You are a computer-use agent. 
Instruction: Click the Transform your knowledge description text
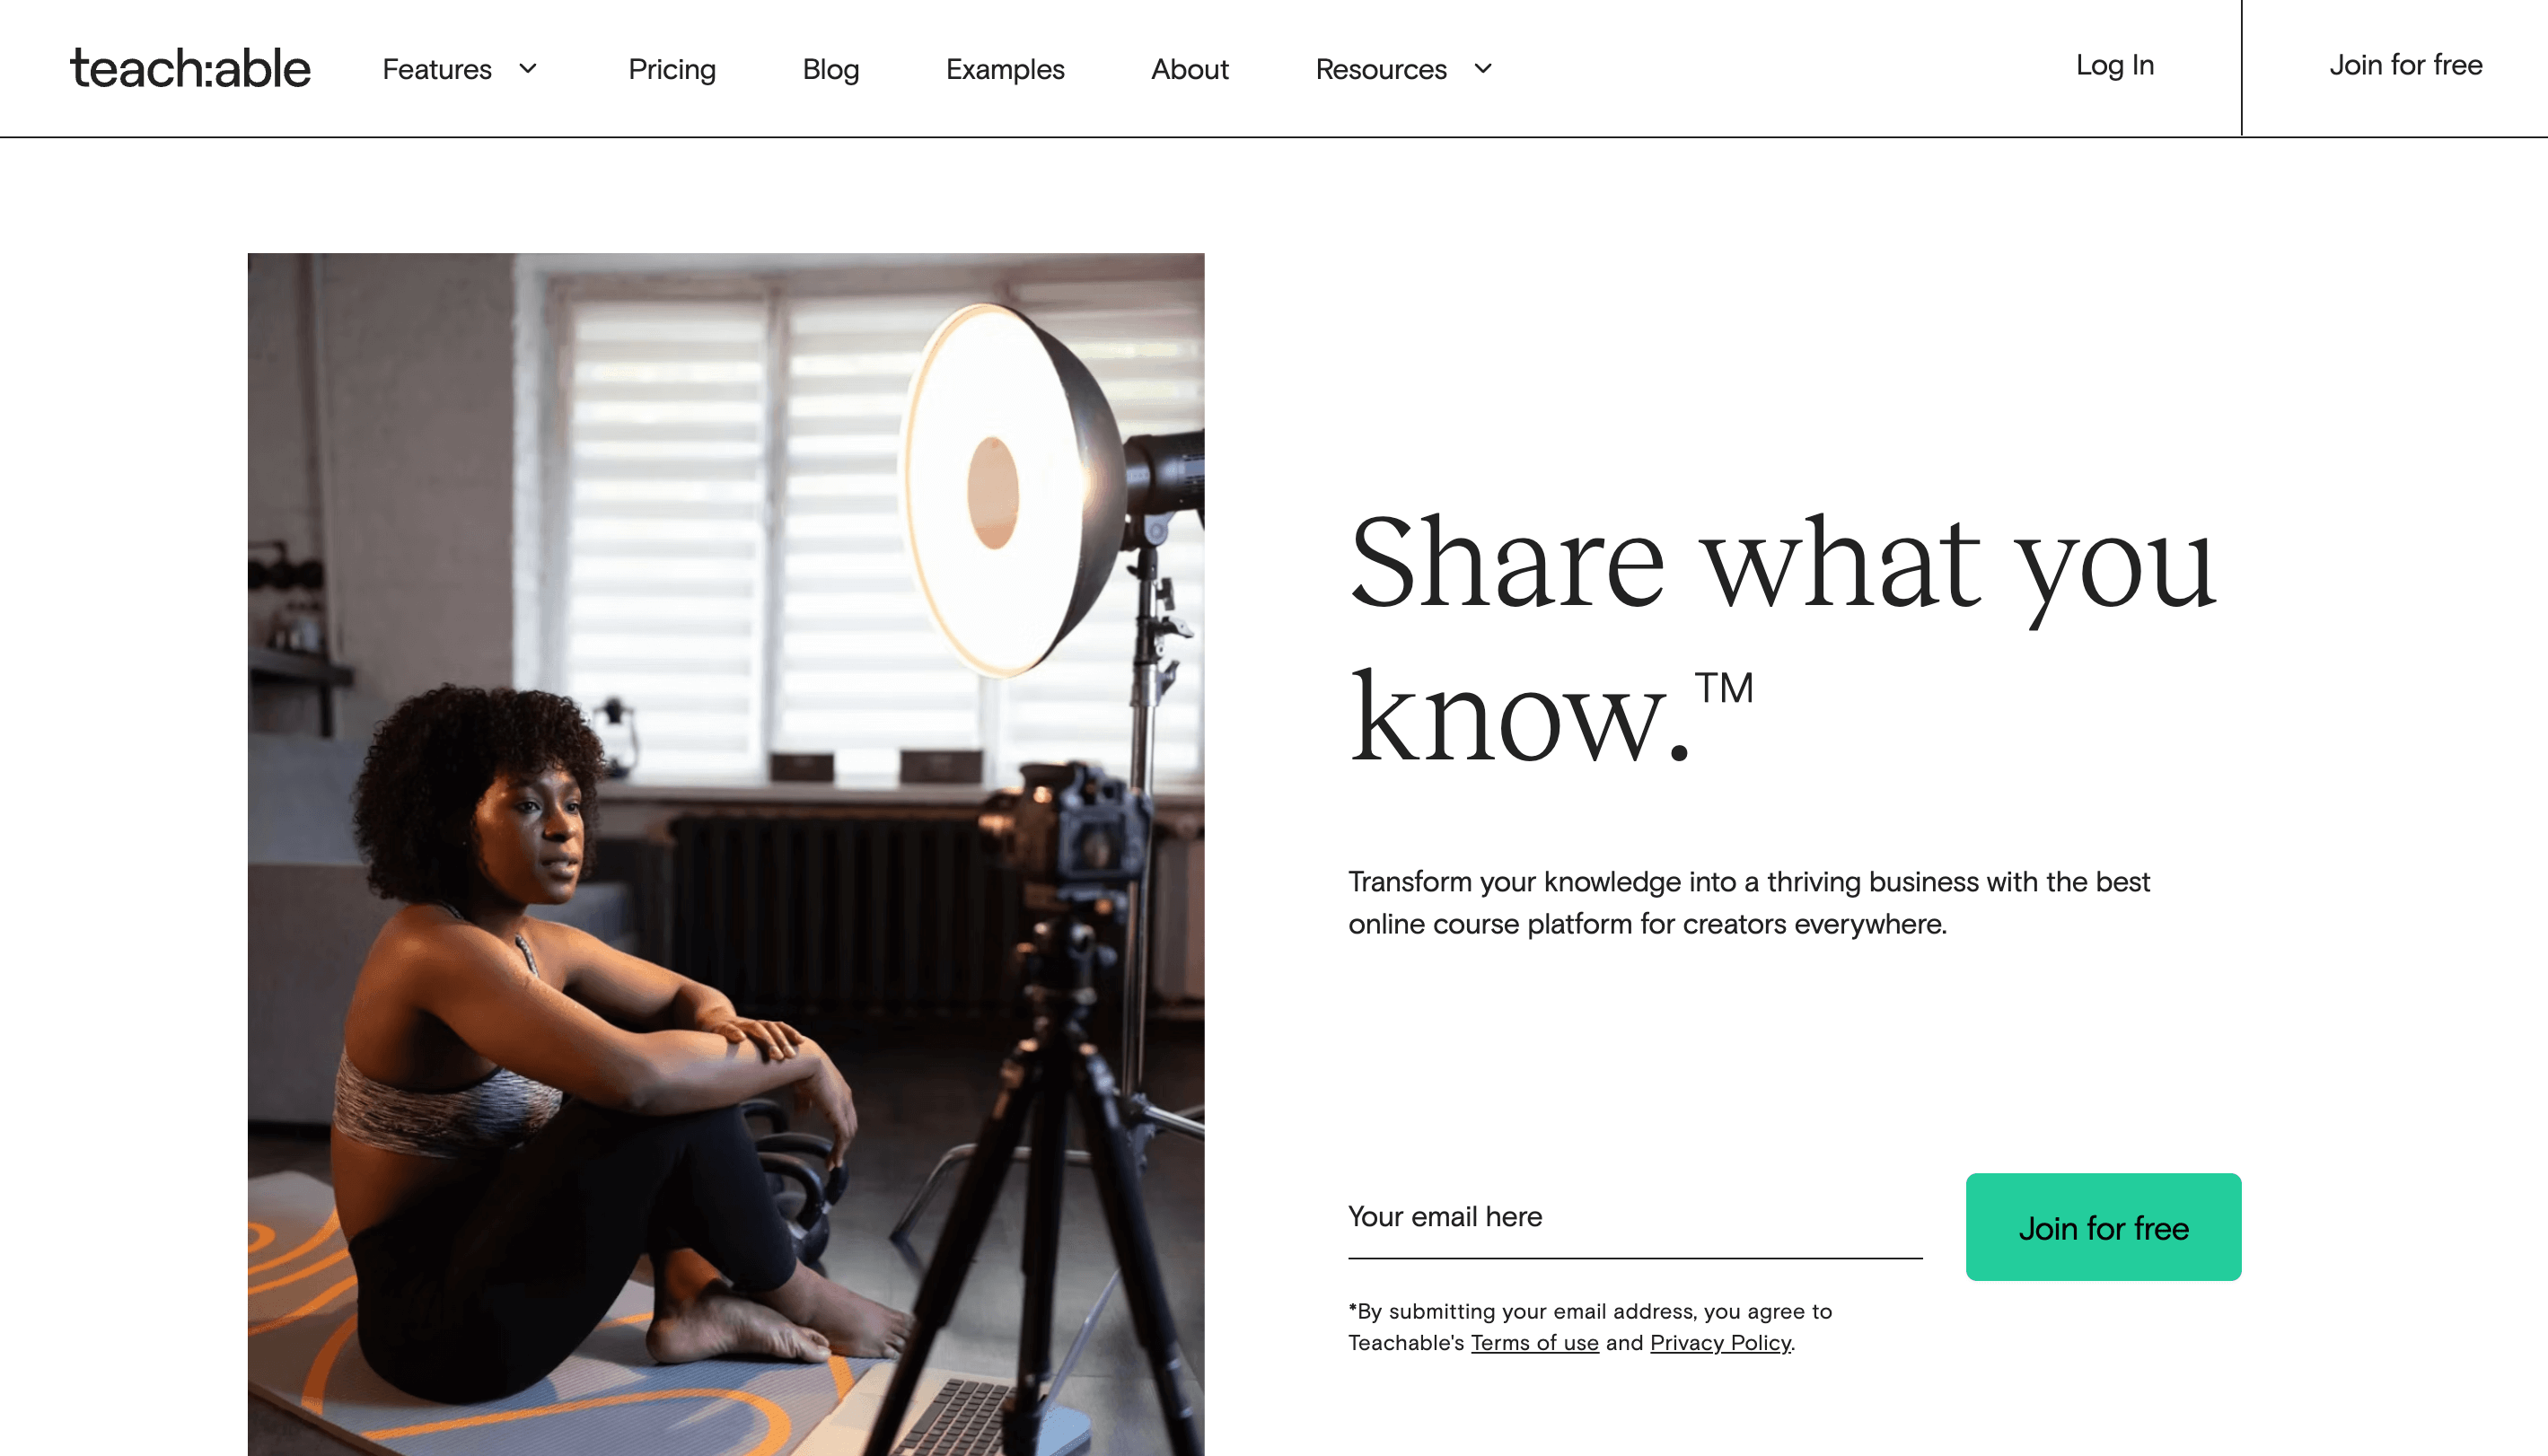[x=1749, y=903]
